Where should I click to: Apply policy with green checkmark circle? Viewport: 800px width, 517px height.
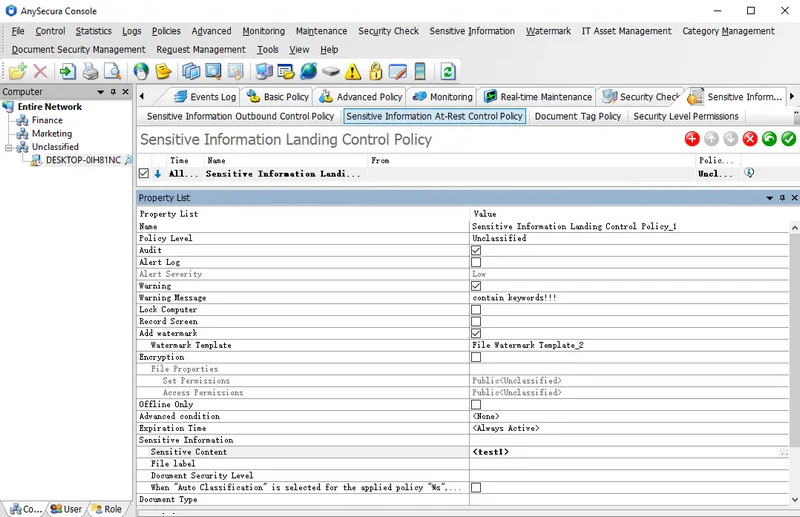coord(788,139)
